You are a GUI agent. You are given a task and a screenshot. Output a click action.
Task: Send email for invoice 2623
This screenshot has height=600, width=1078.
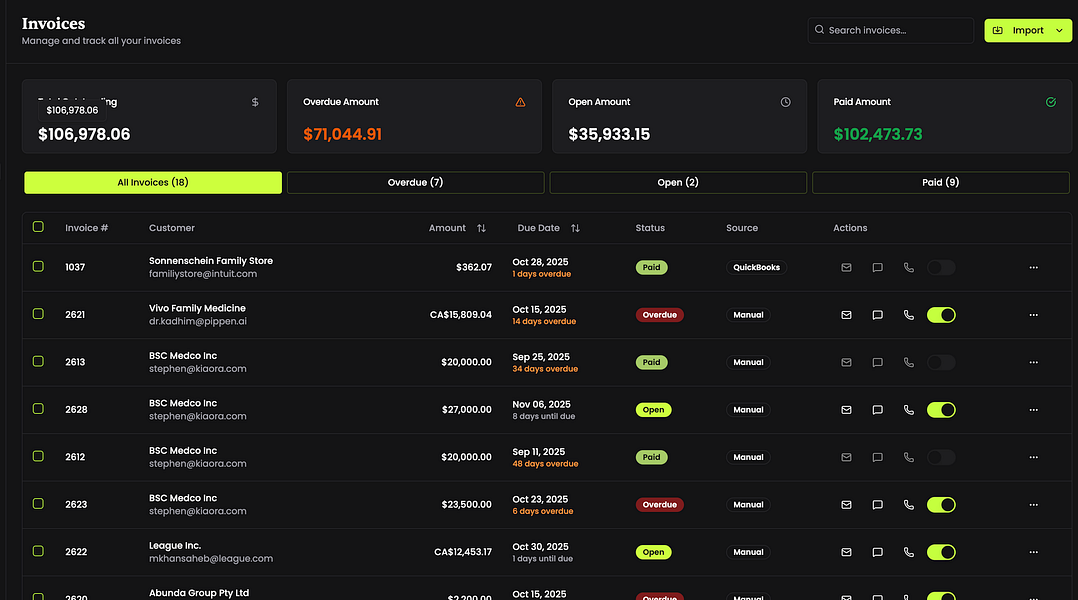846,504
